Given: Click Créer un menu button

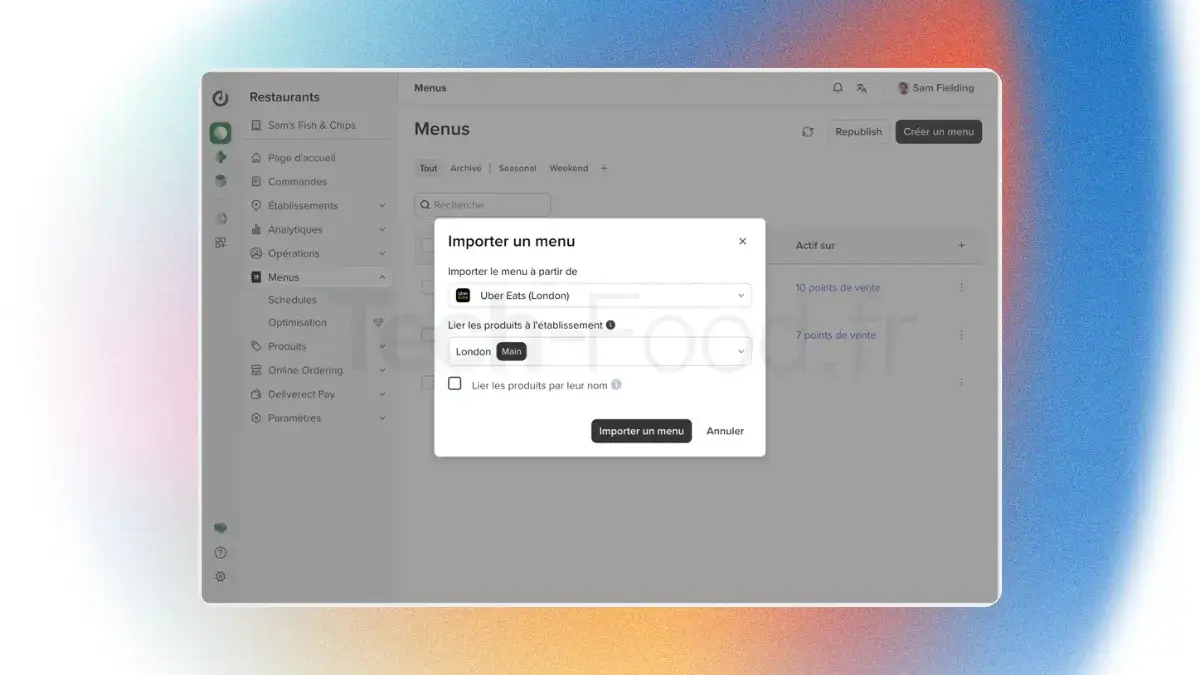Looking at the screenshot, I should (938, 132).
